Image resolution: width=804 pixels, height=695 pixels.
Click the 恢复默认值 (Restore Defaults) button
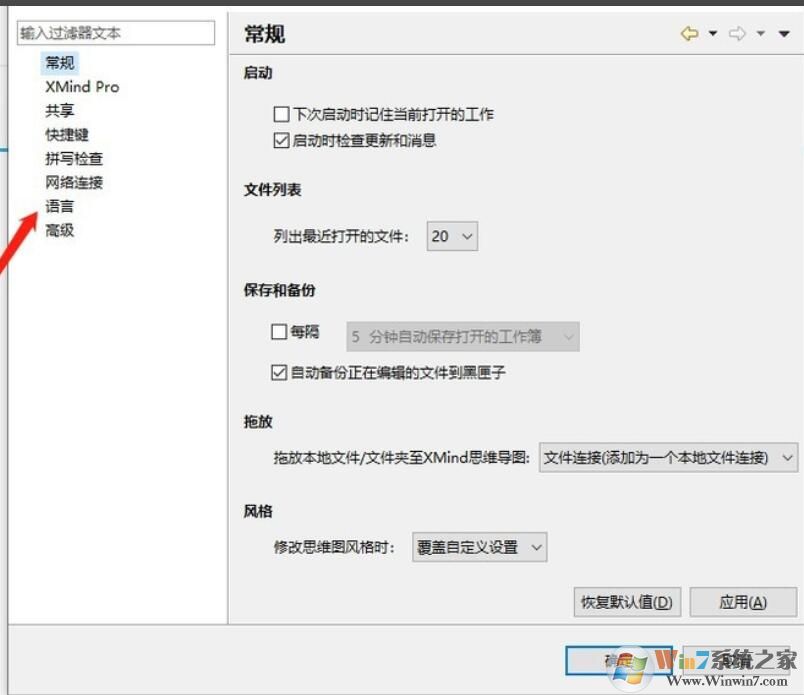pos(627,602)
